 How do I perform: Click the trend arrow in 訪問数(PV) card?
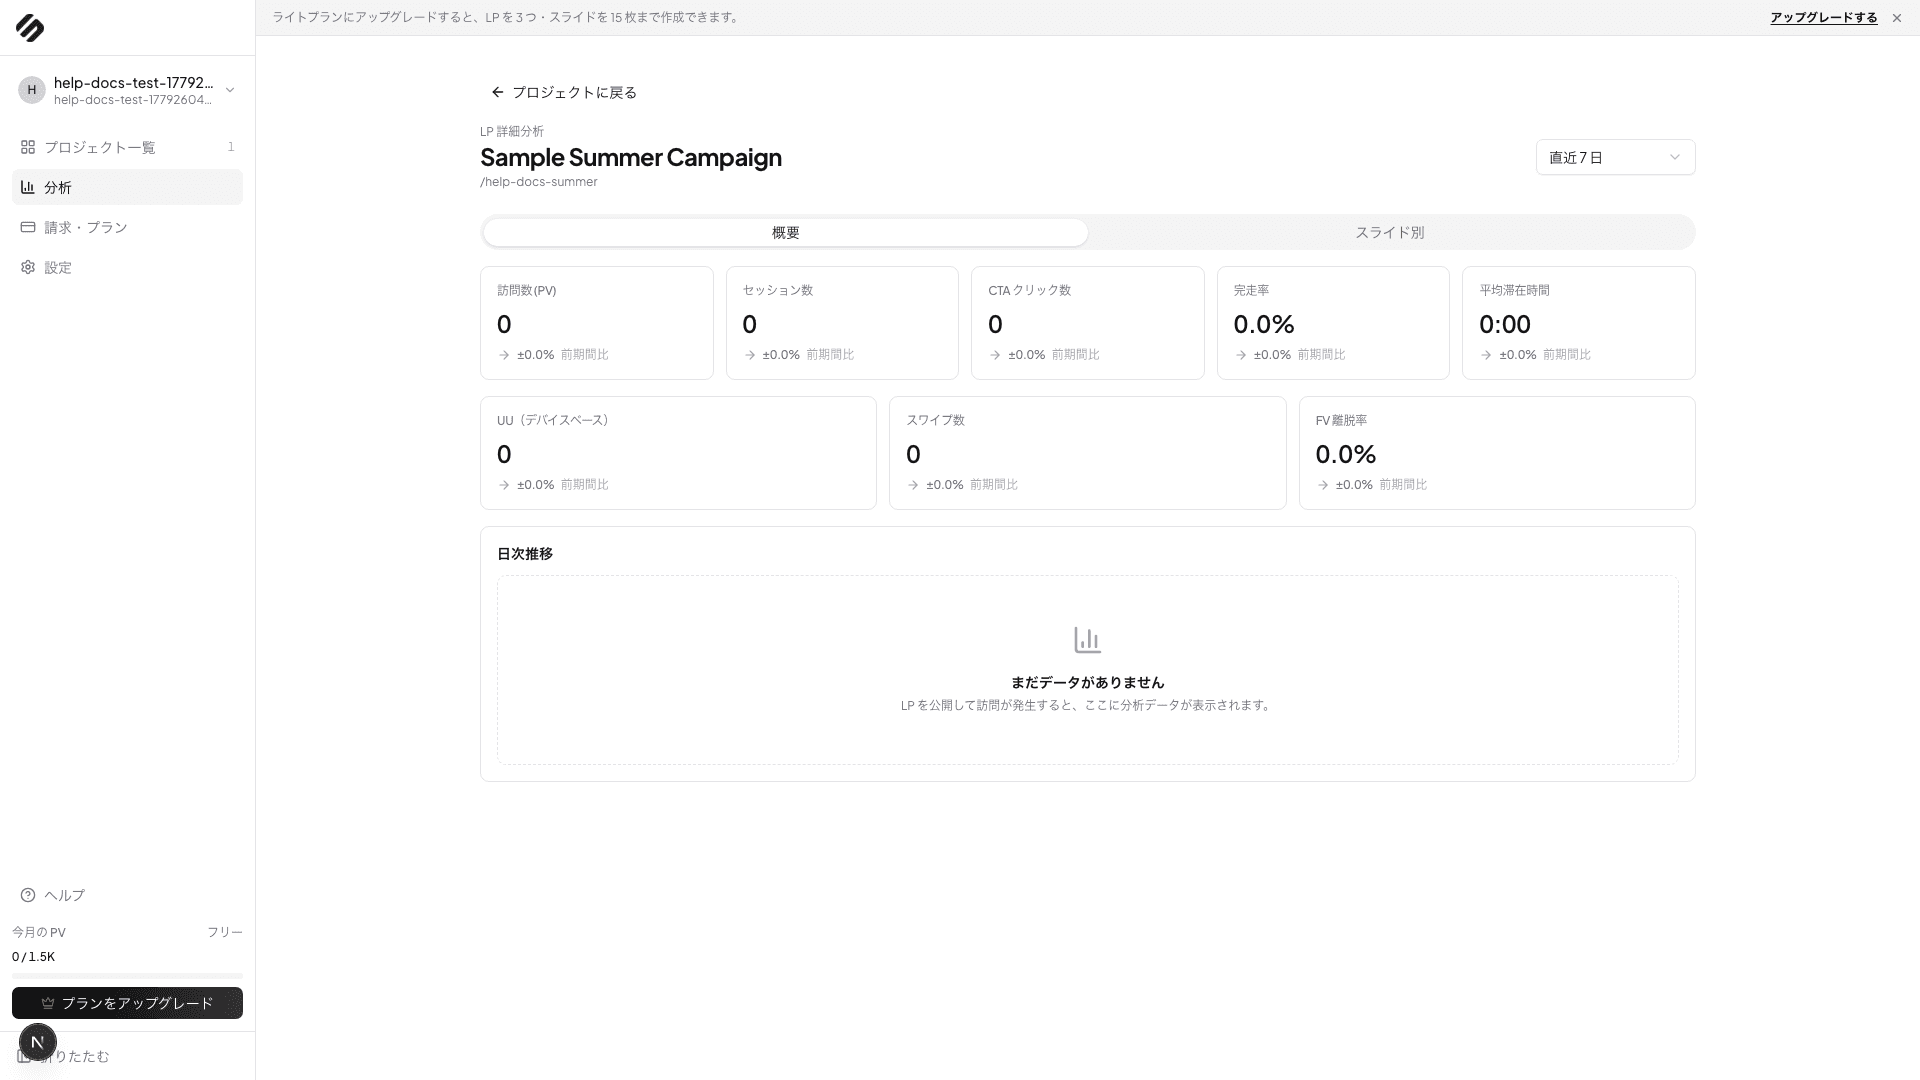point(504,355)
